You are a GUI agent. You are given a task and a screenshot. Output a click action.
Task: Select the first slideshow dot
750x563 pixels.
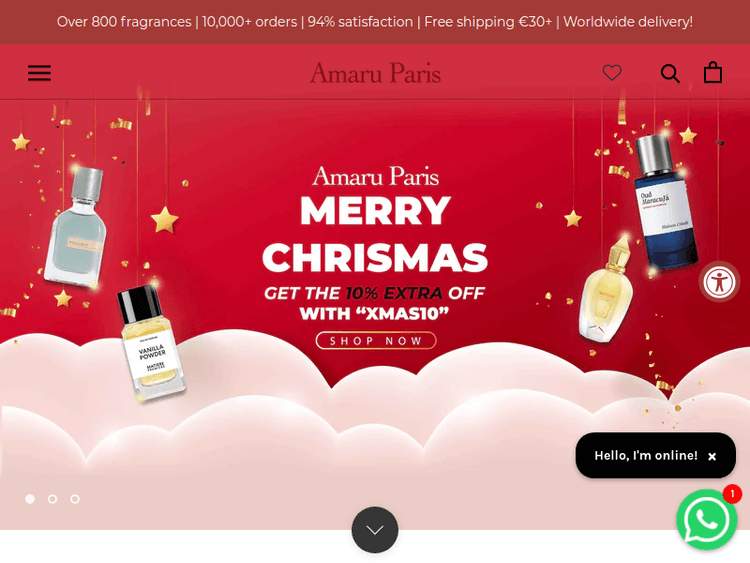point(30,499)
